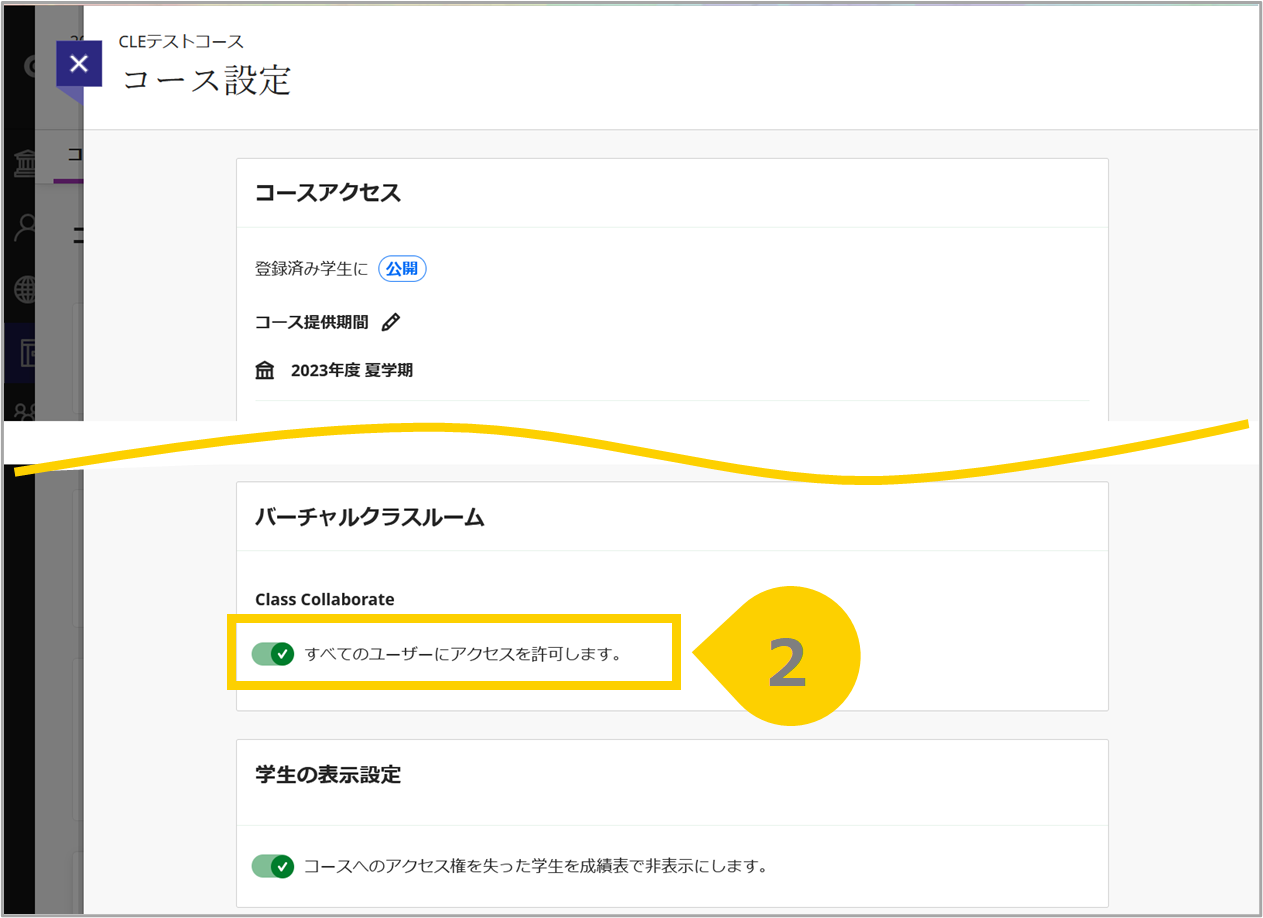Click the コースへのアクセス権を失った学生 description text
This screenshot has width=1263, height=918.
click(535, 866)
